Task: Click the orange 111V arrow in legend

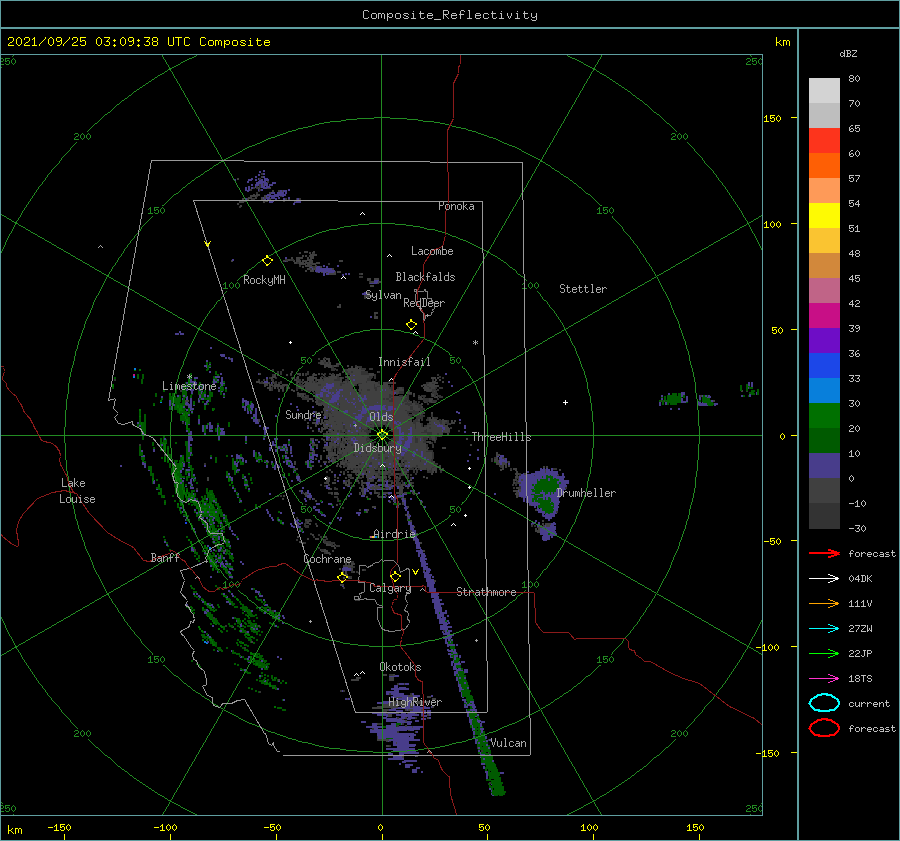Action: tap(824, 603)
